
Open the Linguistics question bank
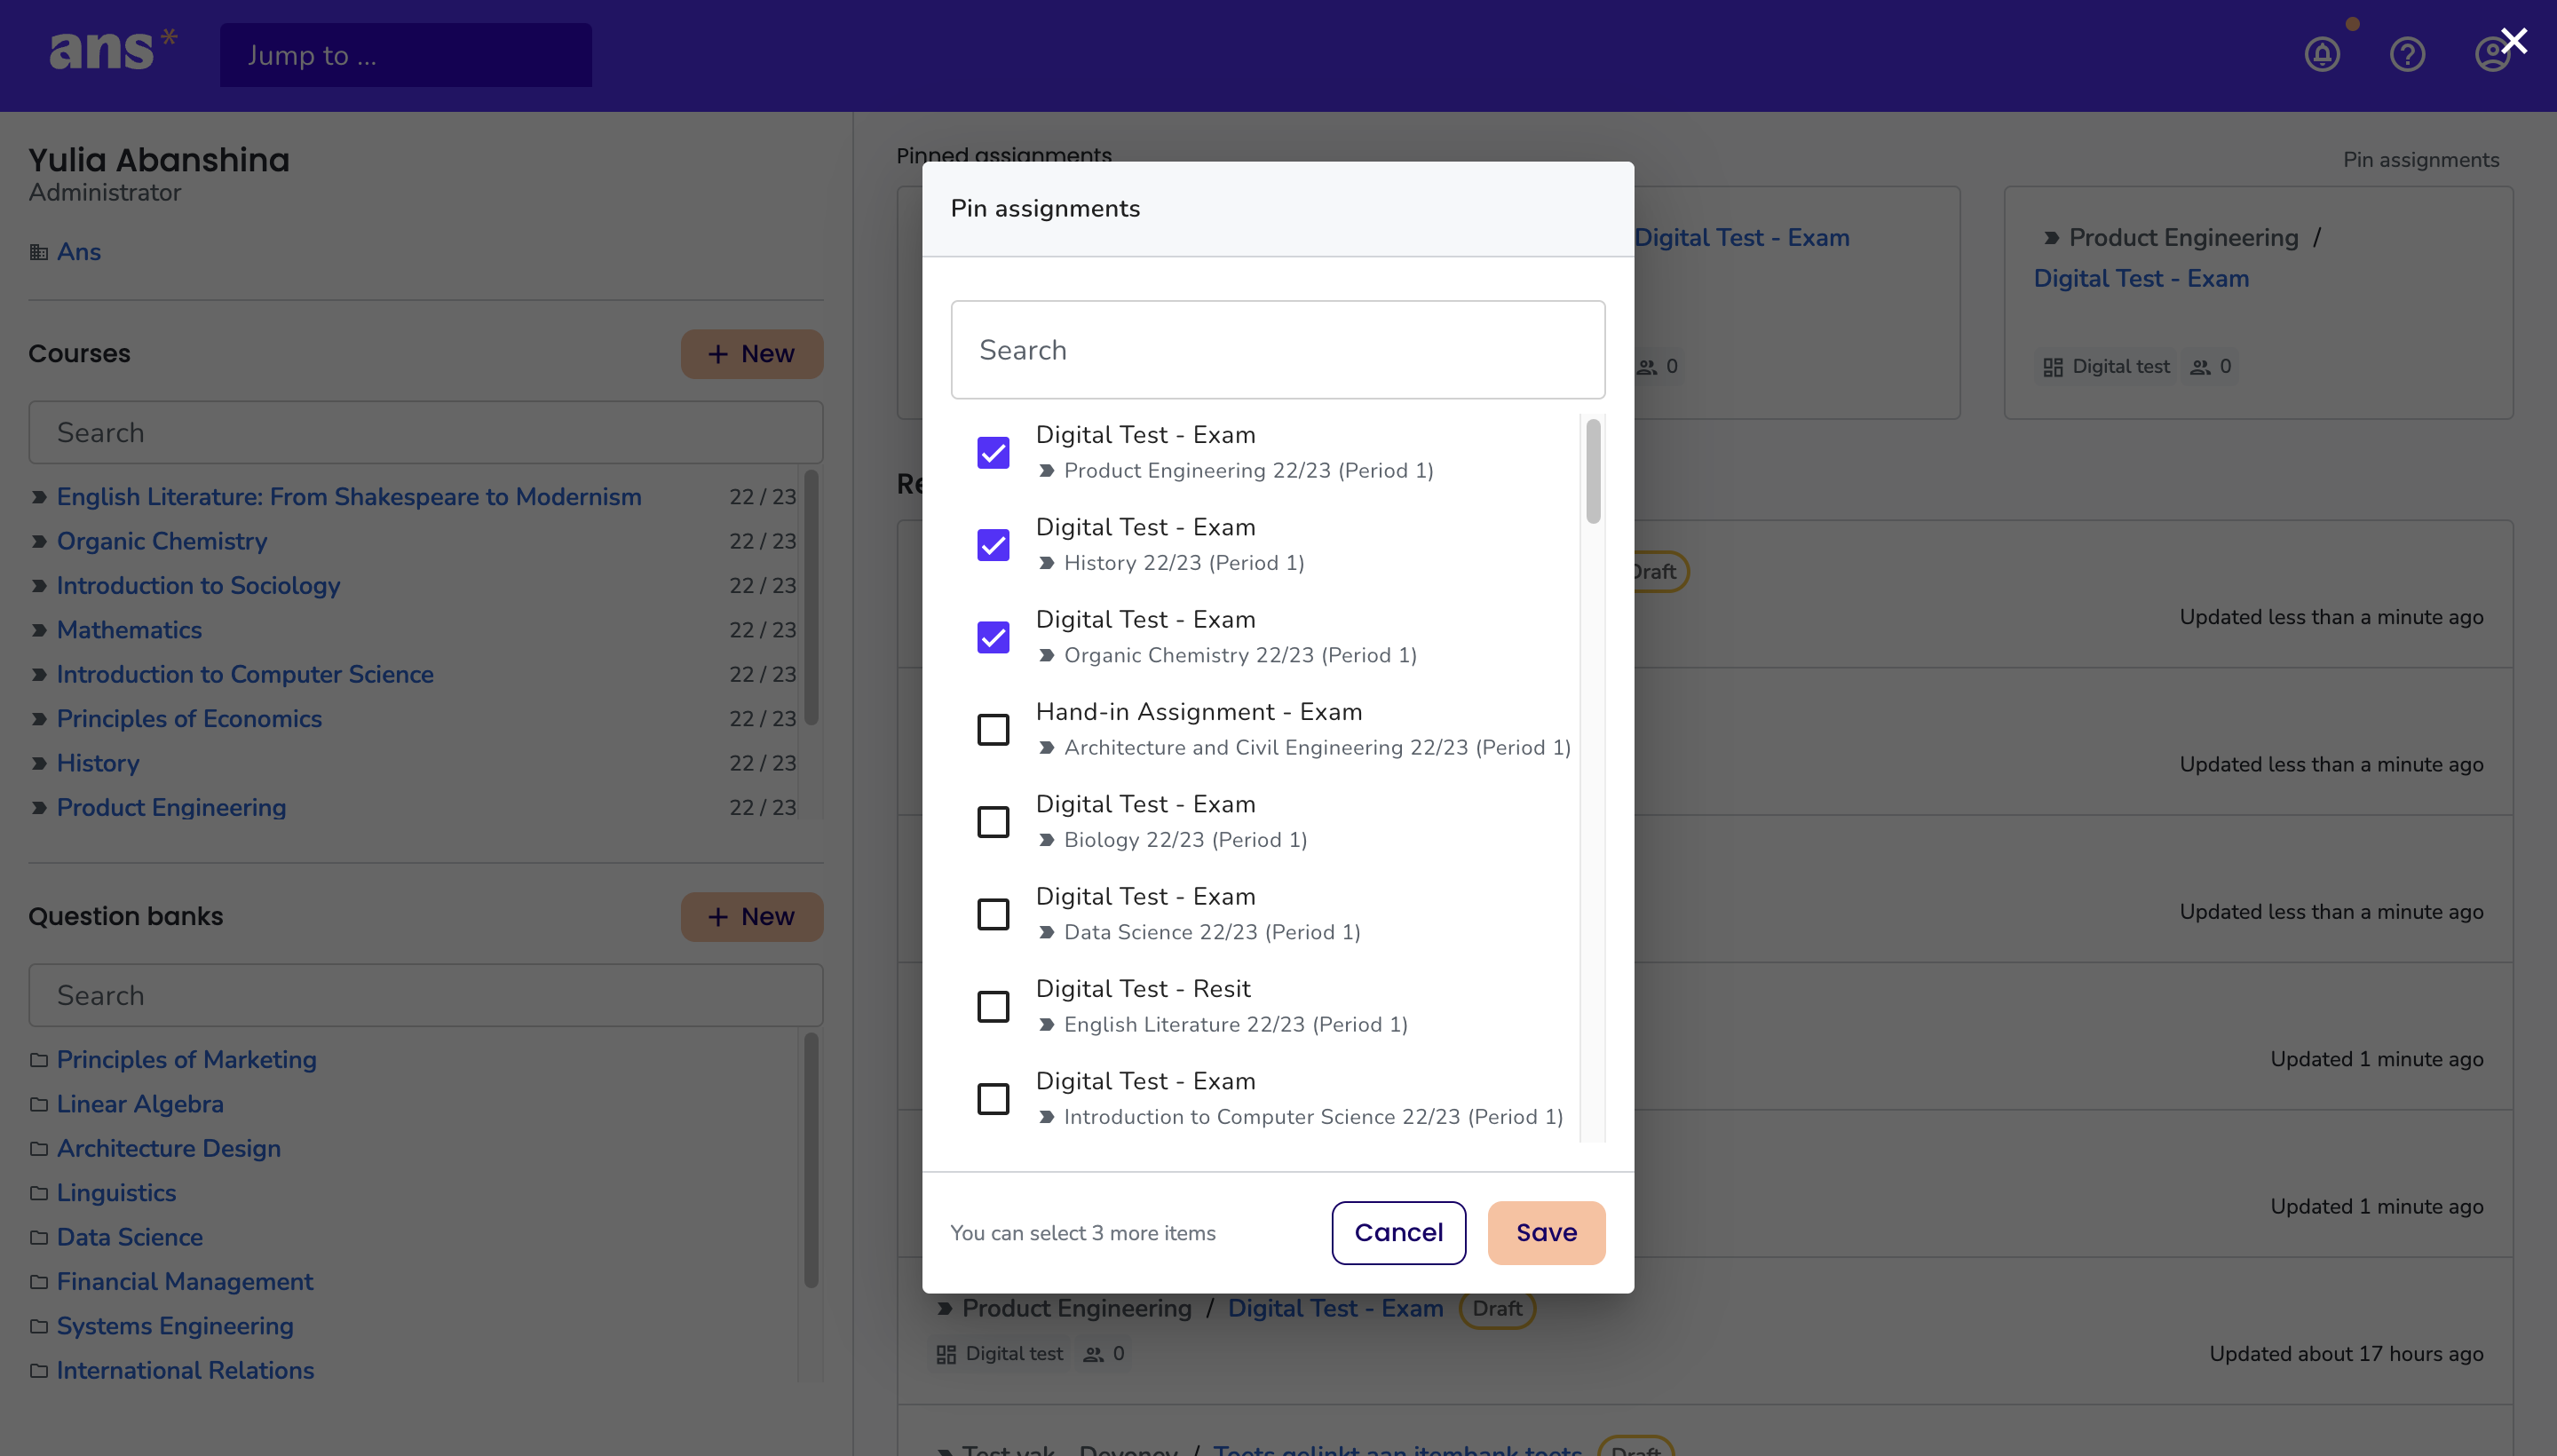116,1193
